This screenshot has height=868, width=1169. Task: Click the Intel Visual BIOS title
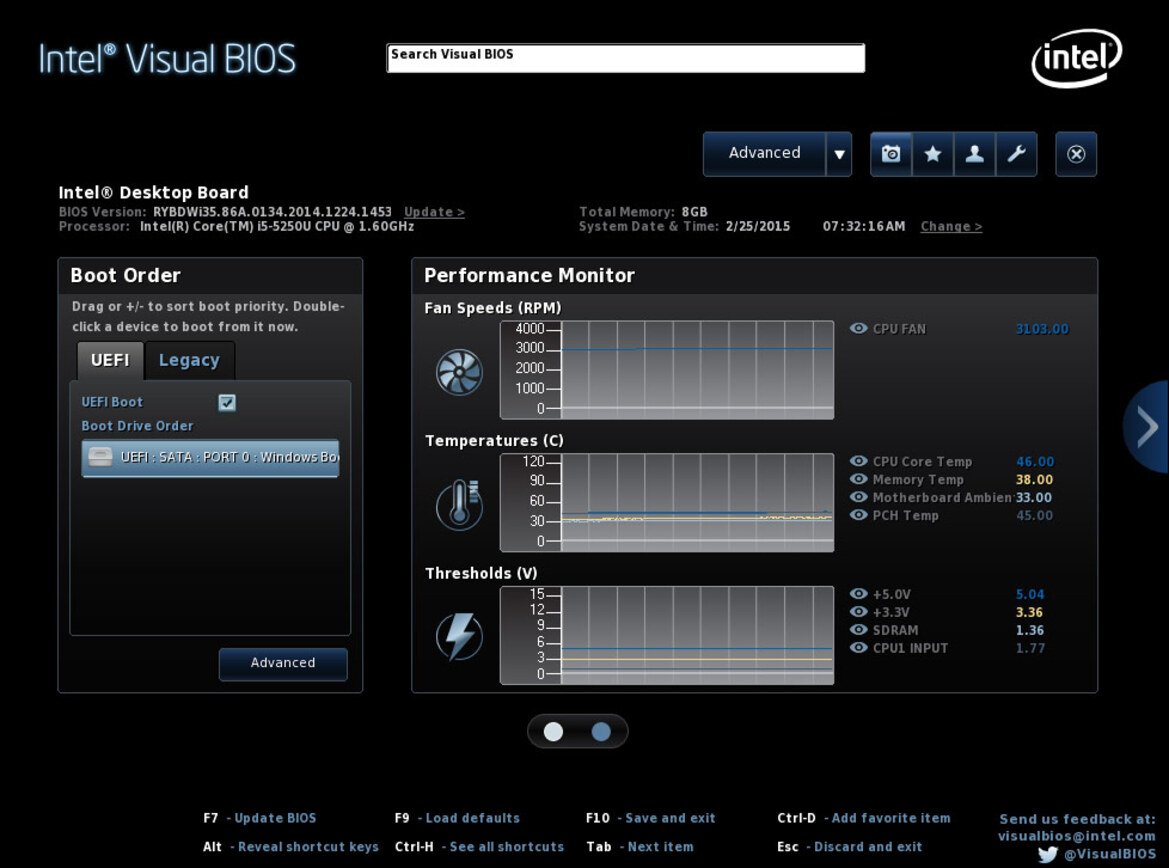click(x=167, y=59)
